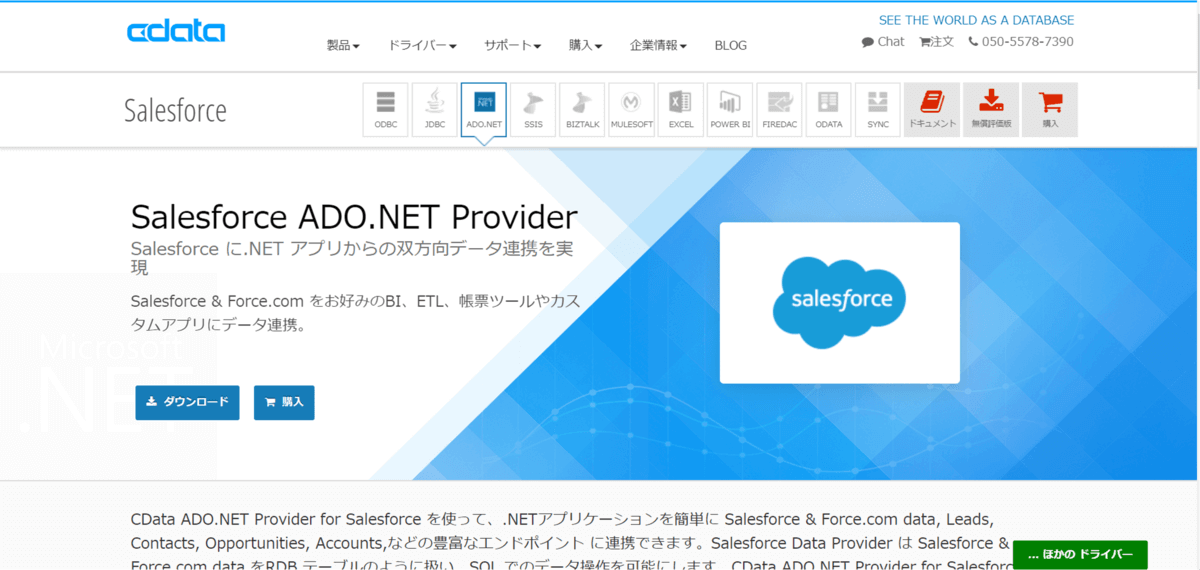Select the ODBC driver icon
The image size is (1200, 570).
(385, 109)
